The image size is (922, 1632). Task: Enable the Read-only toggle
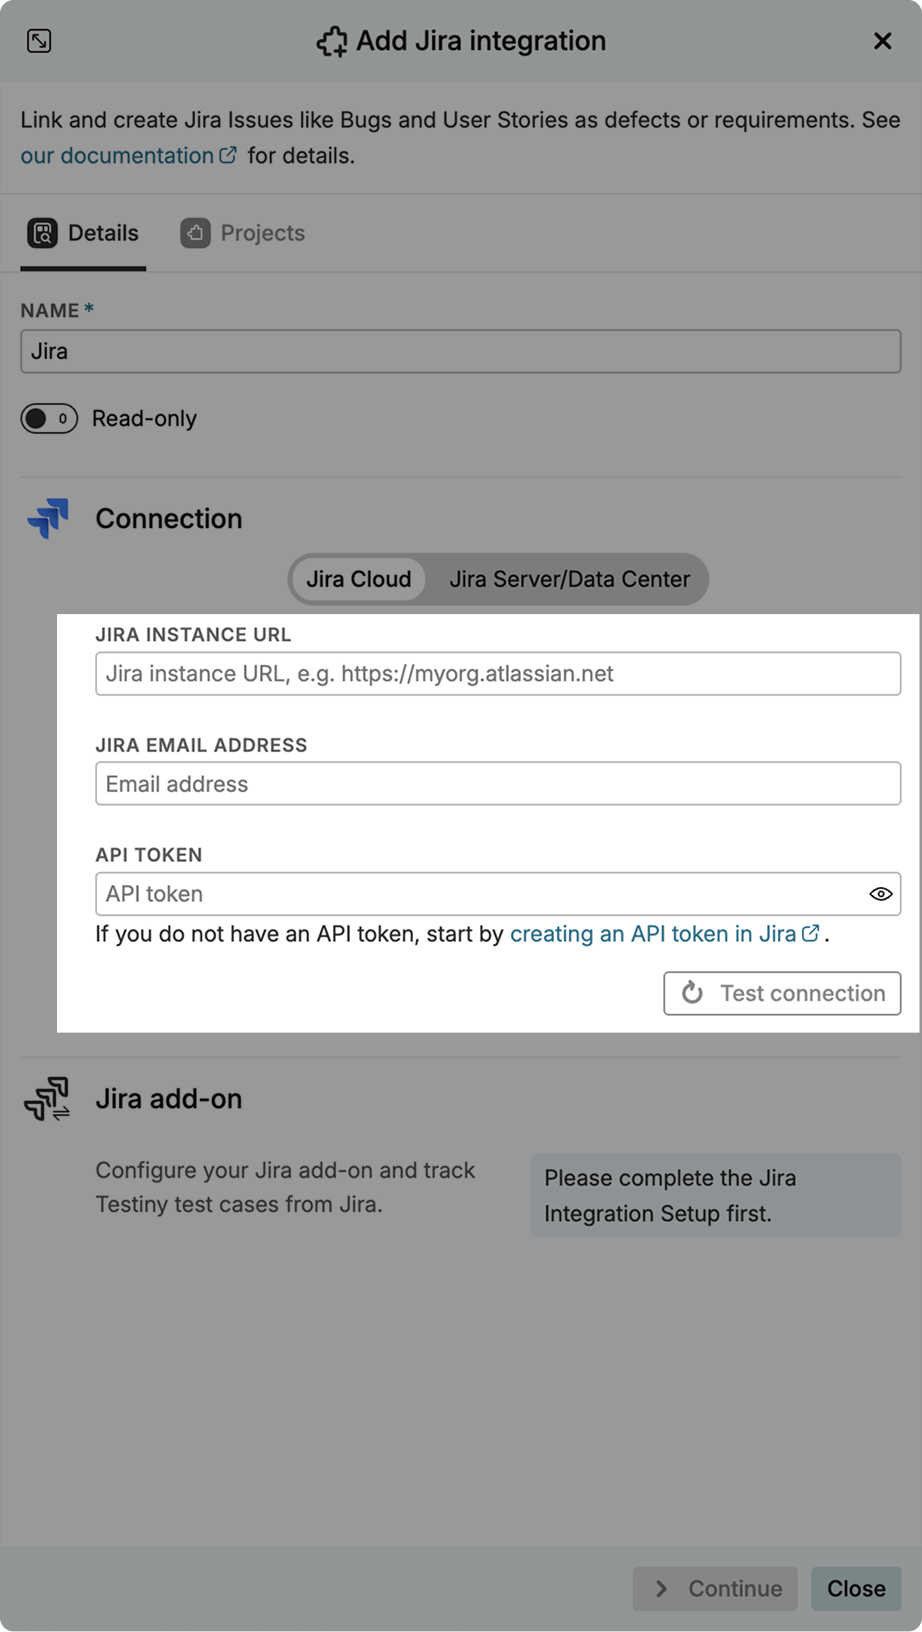tap(49, 418)
